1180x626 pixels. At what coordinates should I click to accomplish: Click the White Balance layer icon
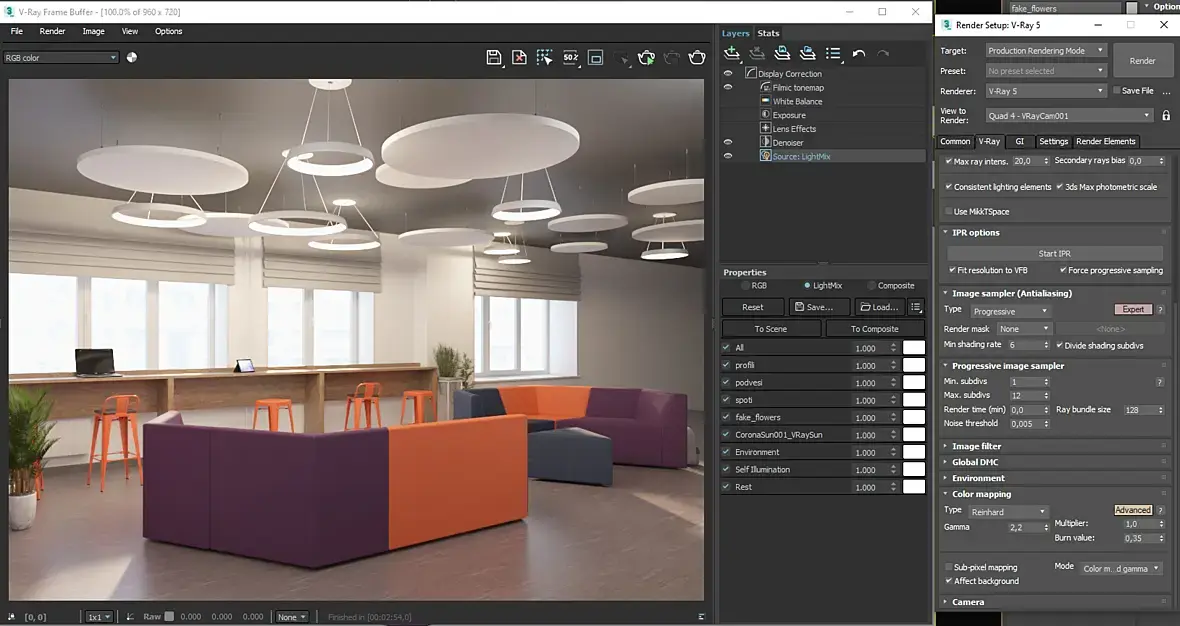tap(765, 101)
